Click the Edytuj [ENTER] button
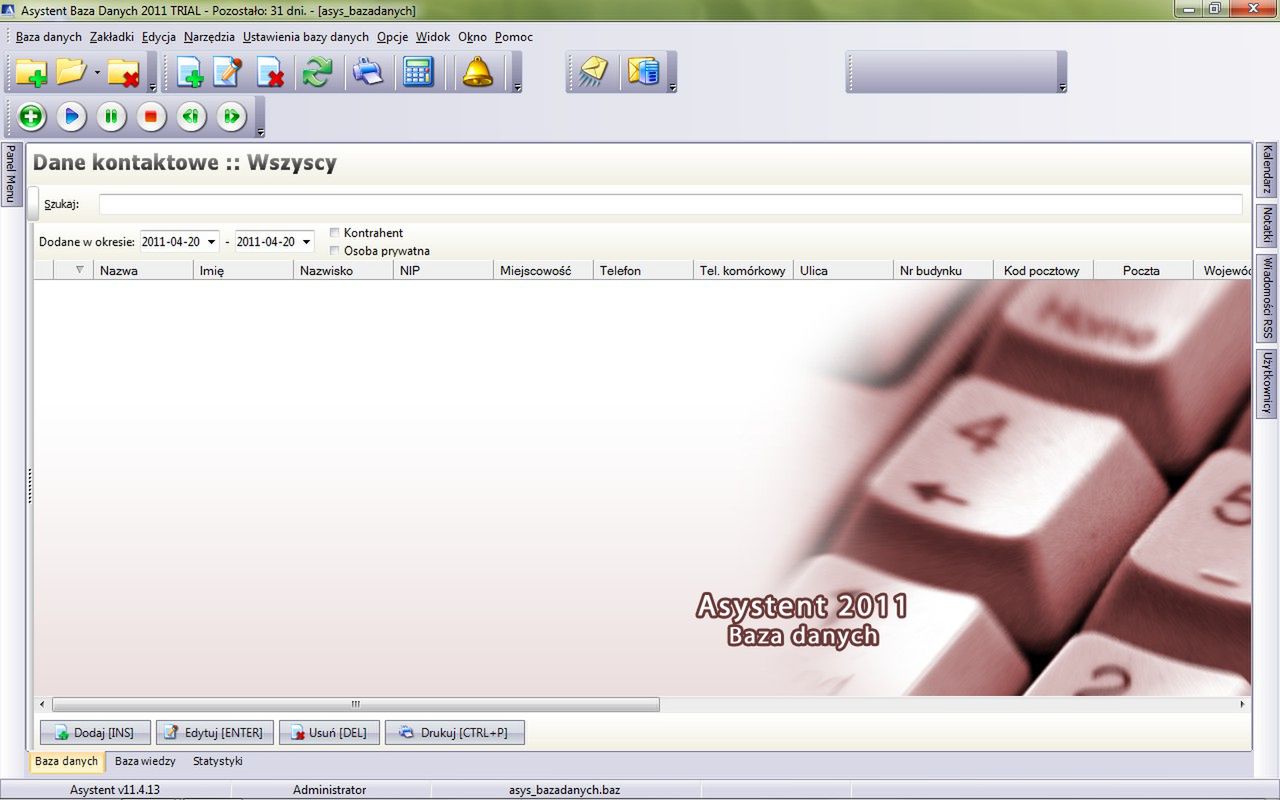 [214, 733]
